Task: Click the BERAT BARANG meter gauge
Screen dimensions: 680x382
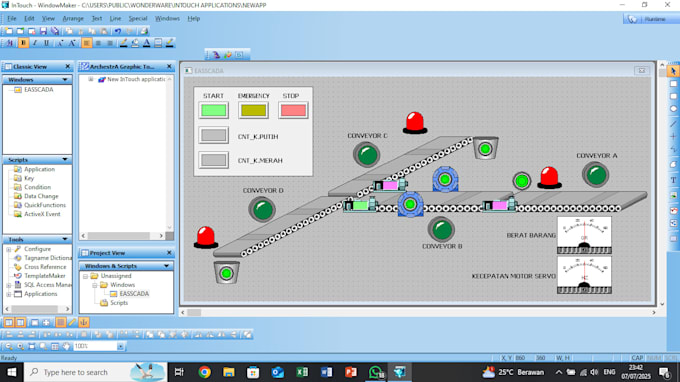Action: click(x=584, y=235)
